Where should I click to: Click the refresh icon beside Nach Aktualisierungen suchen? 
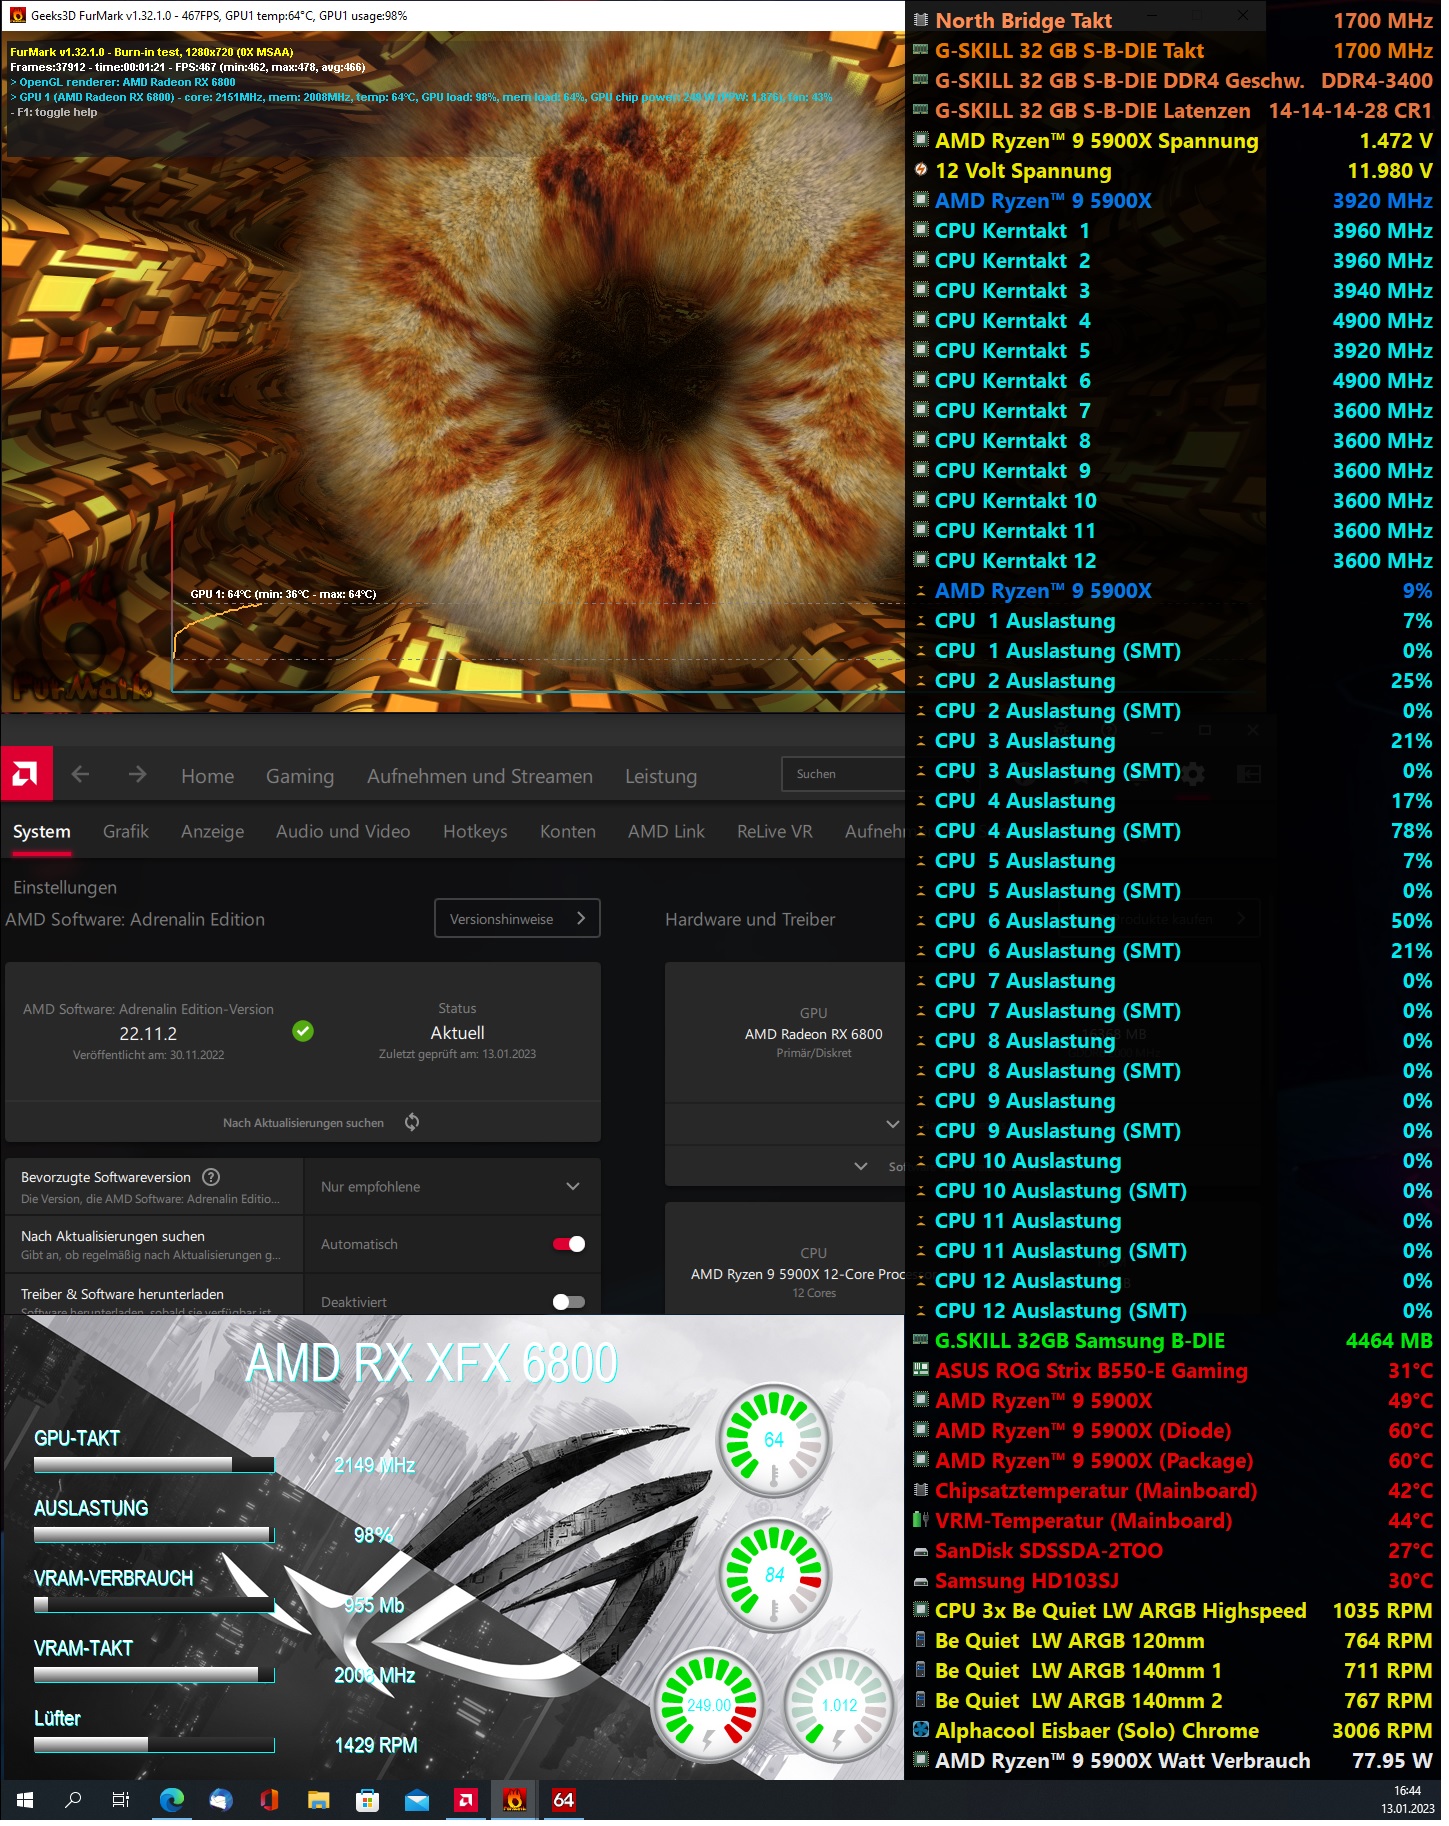click(x=412, y=1123)
